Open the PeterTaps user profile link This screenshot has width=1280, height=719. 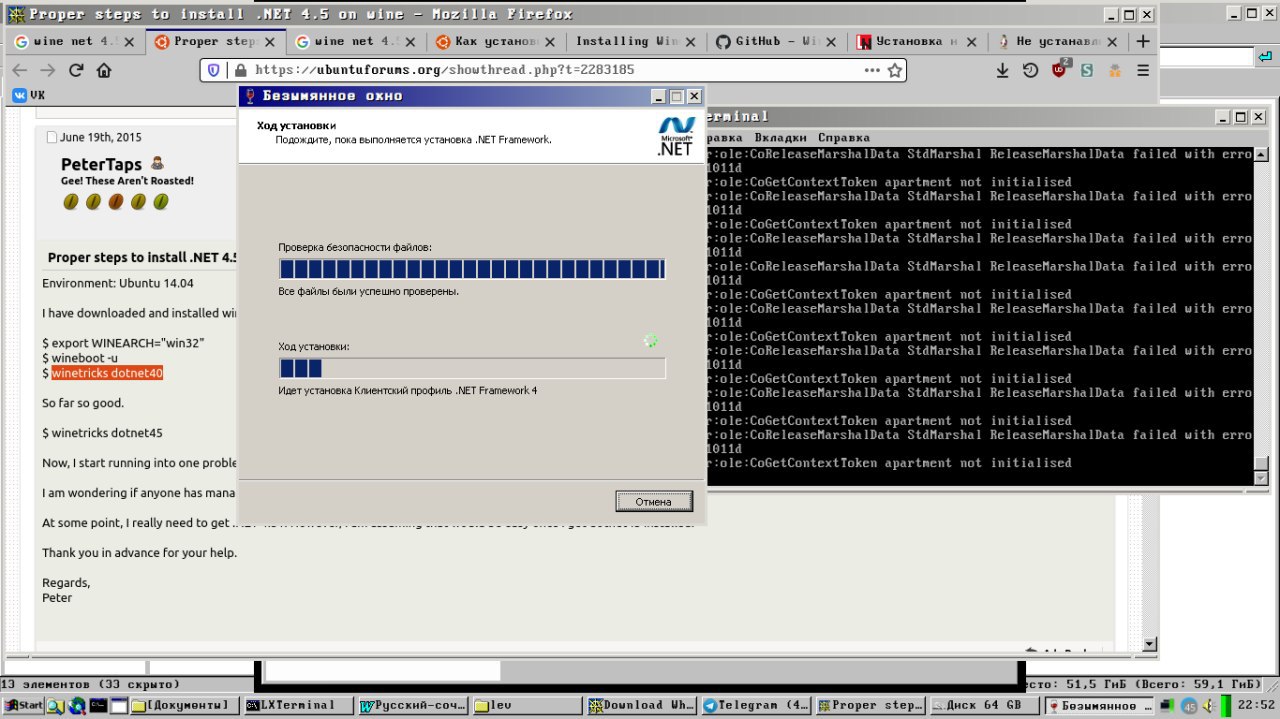tap(101, 164)
